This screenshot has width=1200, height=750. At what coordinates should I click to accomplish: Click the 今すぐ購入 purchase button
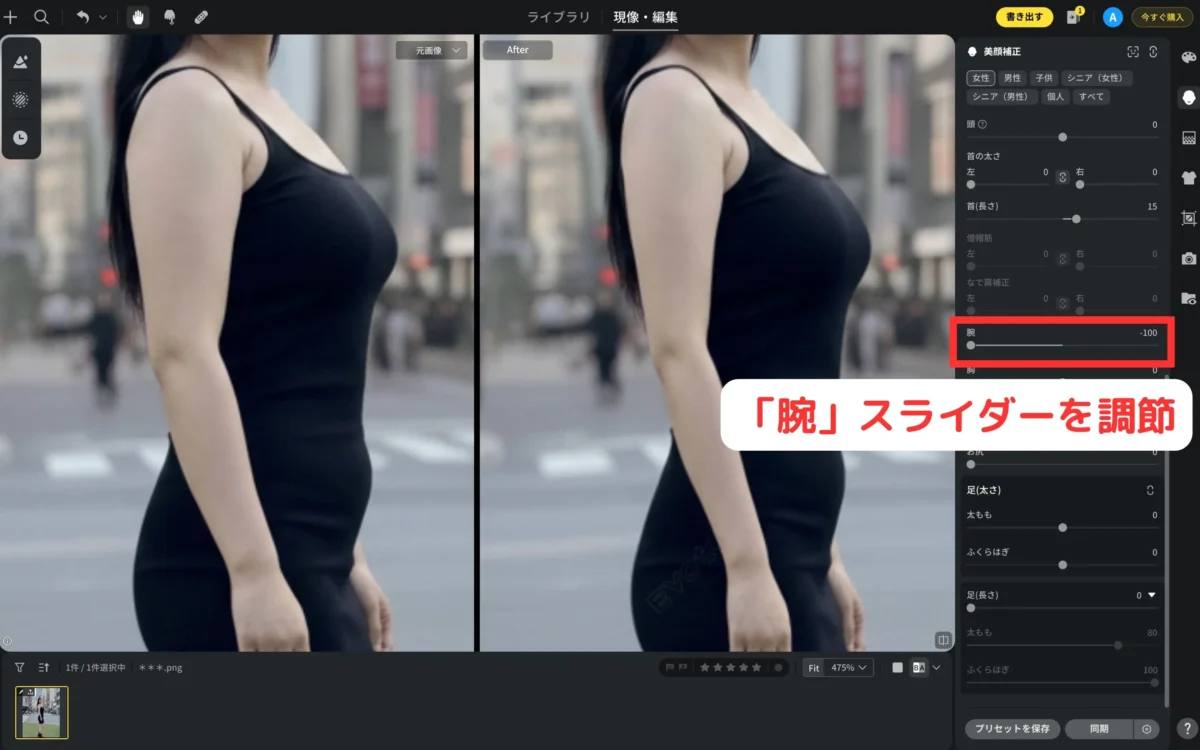pos(1161,17)
